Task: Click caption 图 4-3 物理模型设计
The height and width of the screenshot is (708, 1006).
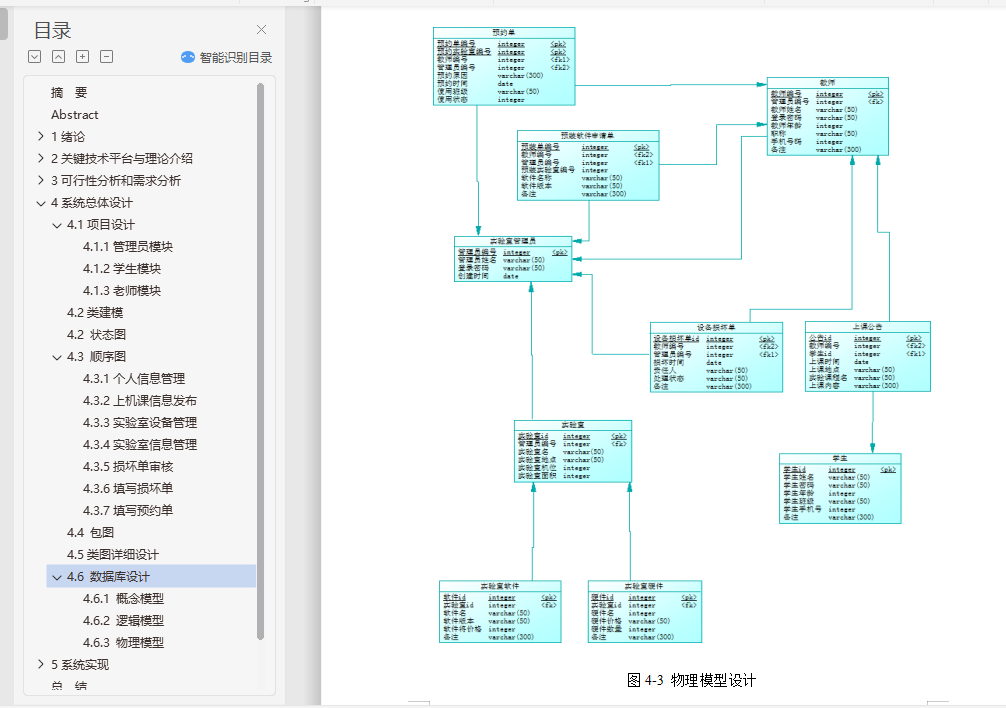Action: pos(691,680)
